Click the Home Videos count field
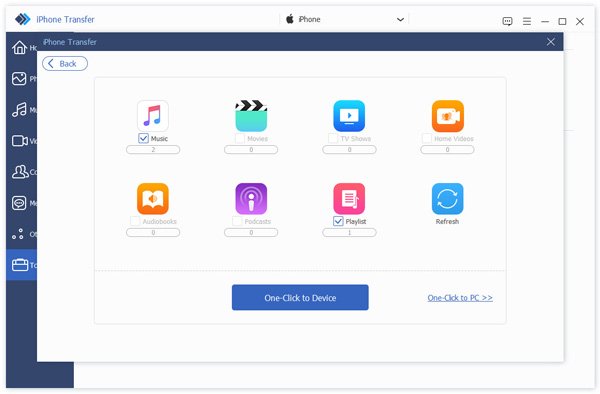 447,150
